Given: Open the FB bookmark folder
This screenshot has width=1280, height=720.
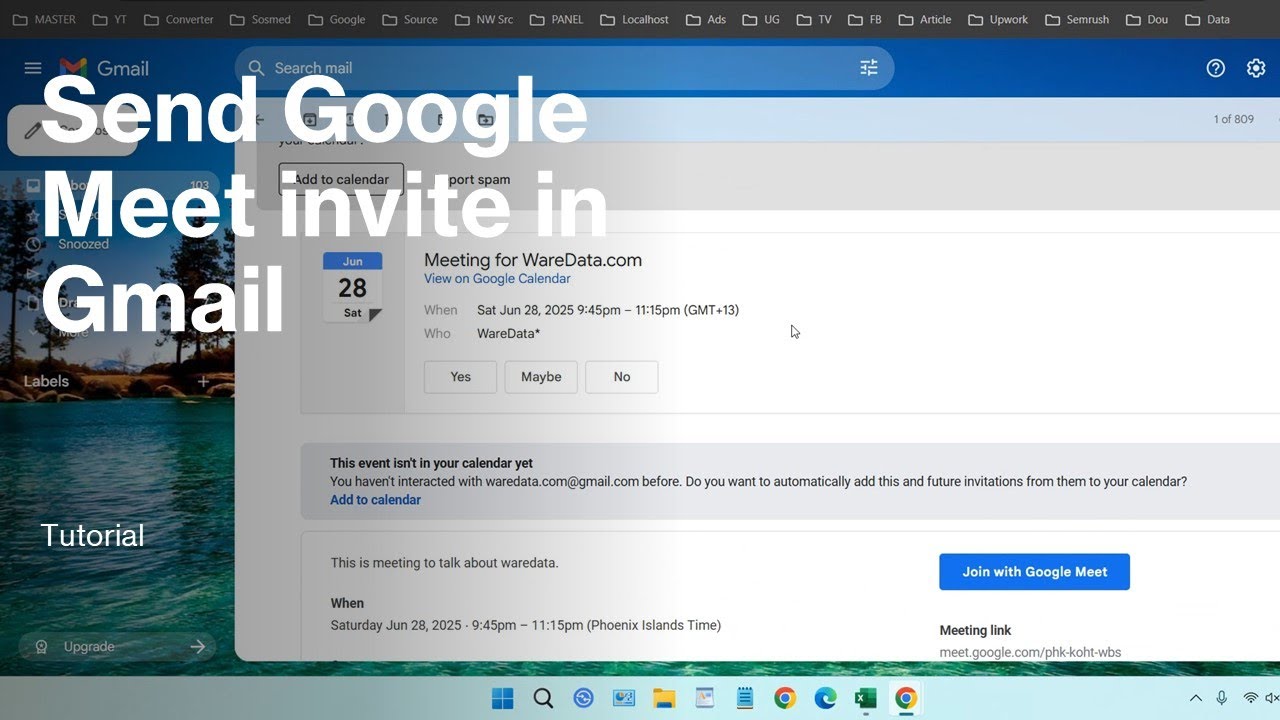Looking at the screenshot, I should [x=865, y=19].
